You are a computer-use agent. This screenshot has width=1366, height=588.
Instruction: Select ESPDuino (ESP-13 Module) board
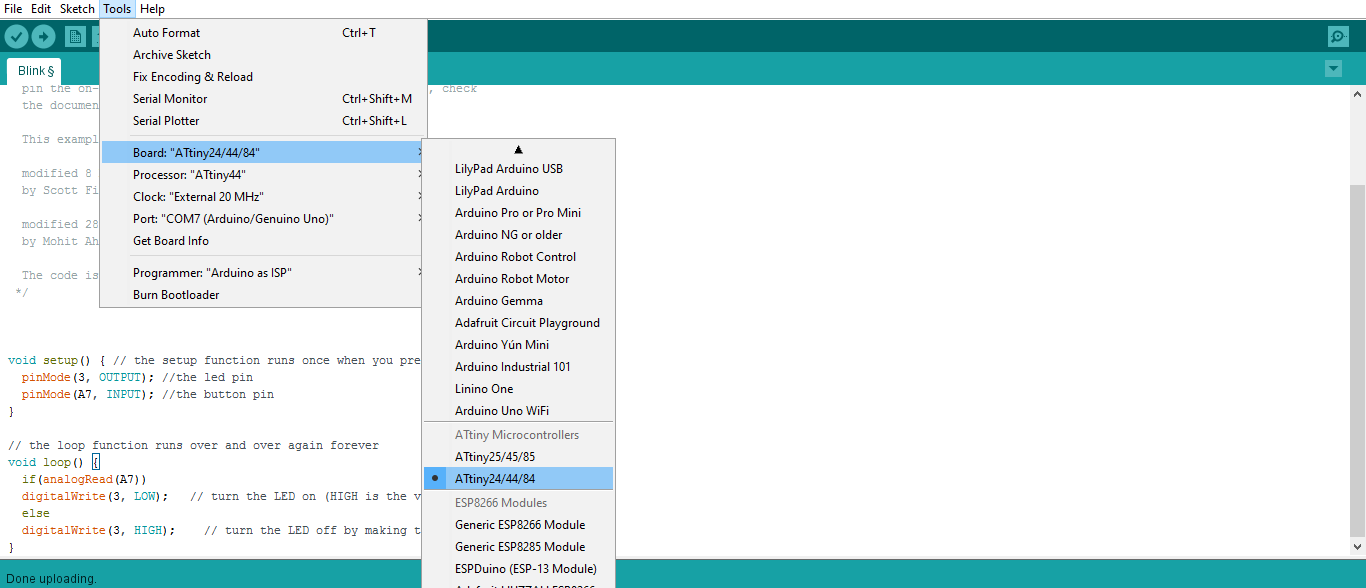point(518,569)
